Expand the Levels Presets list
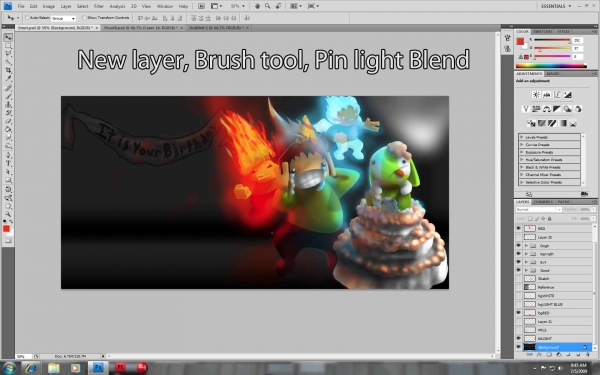Screen dimensions: 600x375 pyautogui.click(x=522, y=137)
